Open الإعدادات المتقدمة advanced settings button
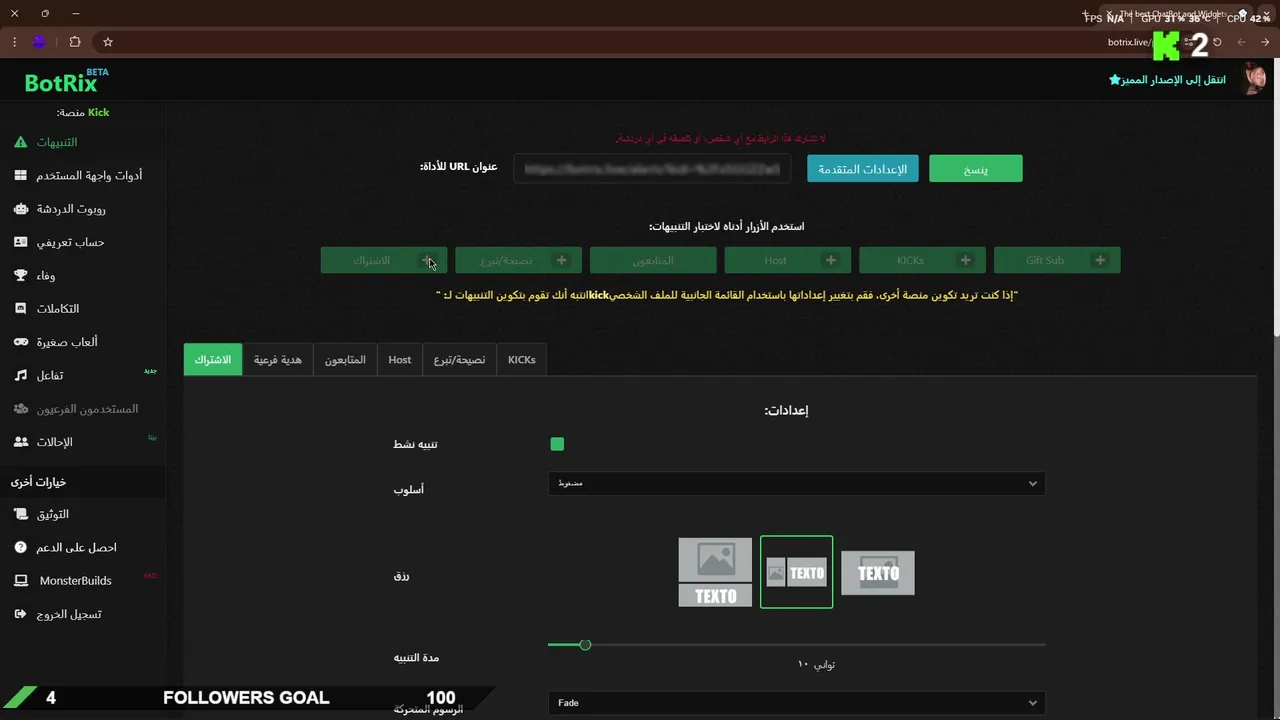 pos(863,169)
